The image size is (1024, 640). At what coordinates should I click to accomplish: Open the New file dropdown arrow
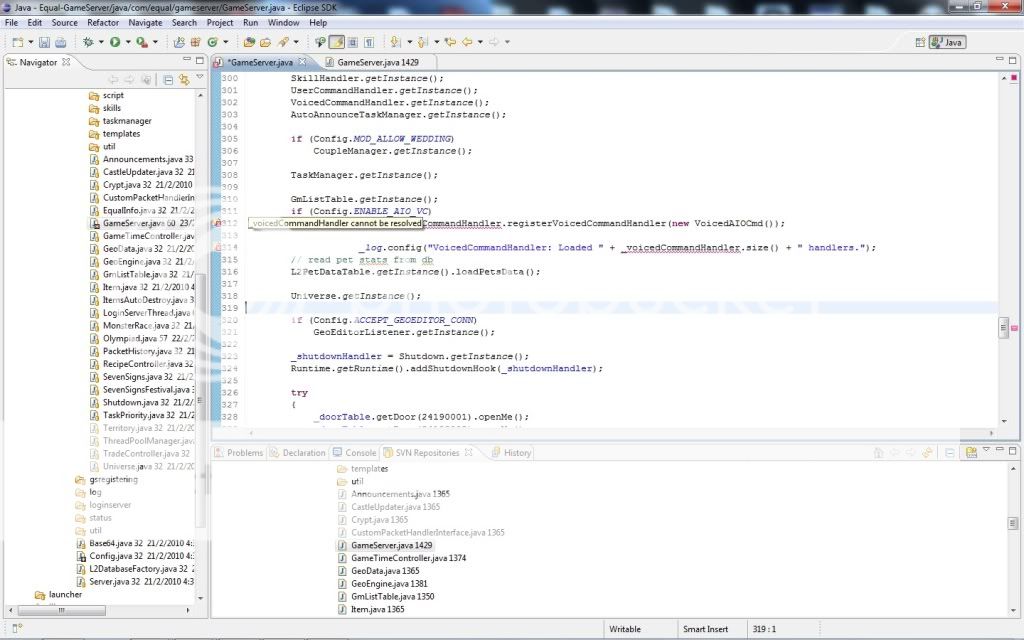point(31,42)
